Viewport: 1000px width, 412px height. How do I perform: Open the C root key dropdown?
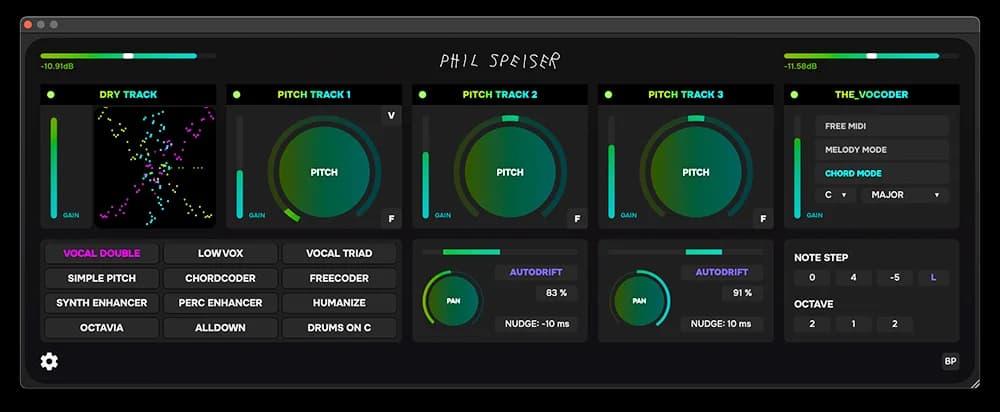pyautogui.click(x=835, y=195)
